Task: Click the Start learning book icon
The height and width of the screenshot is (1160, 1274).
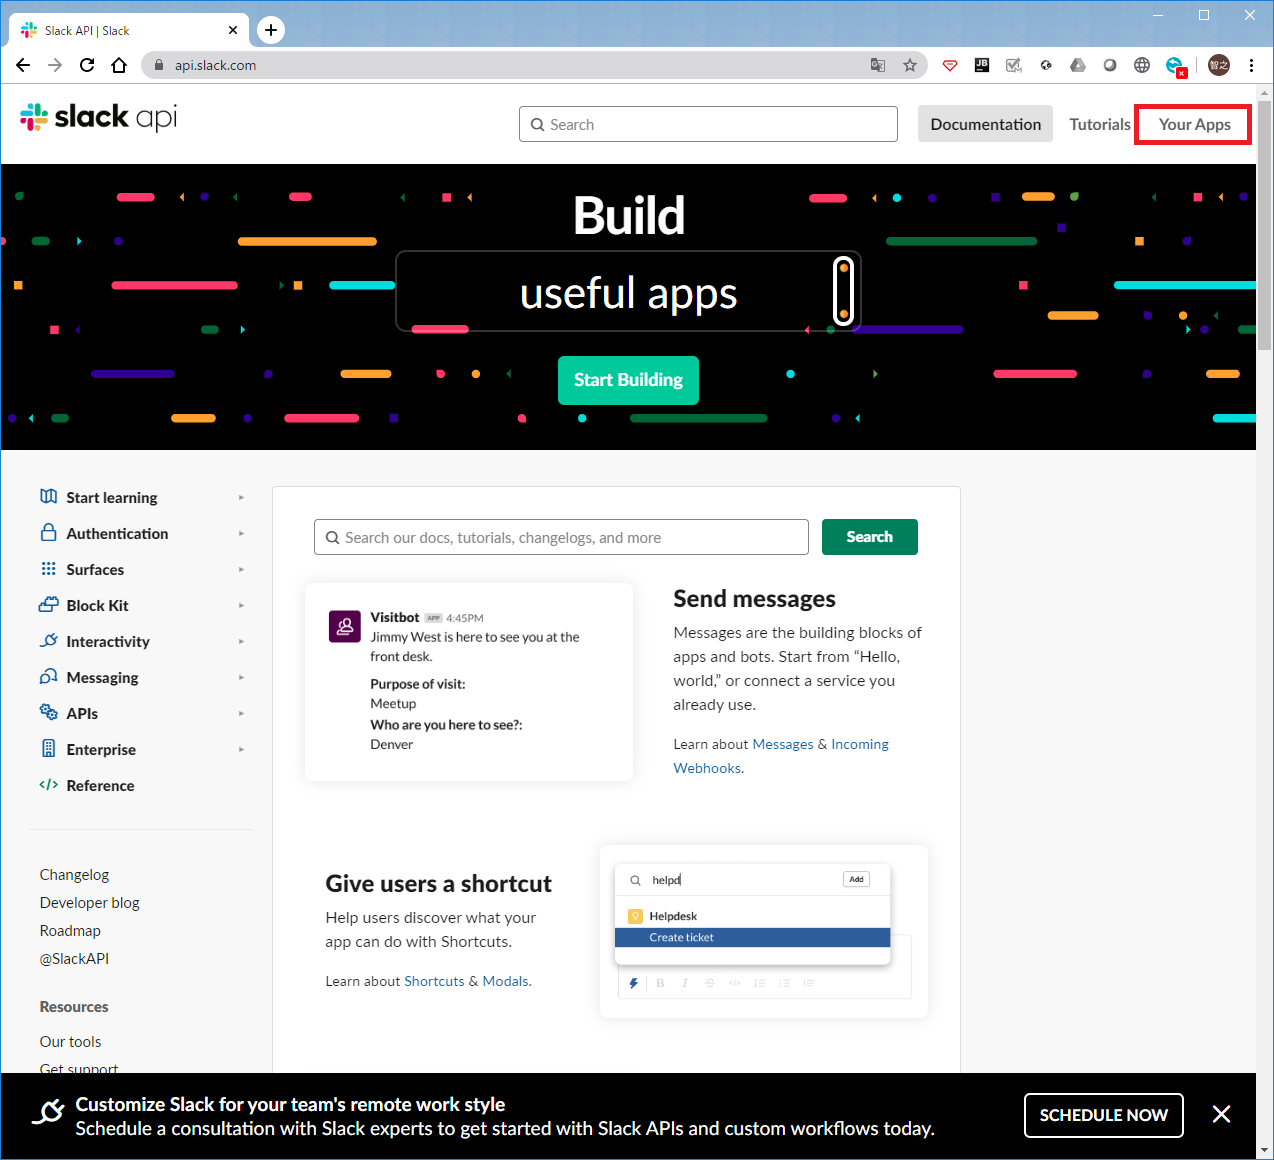Action: [x=48, y=497]
